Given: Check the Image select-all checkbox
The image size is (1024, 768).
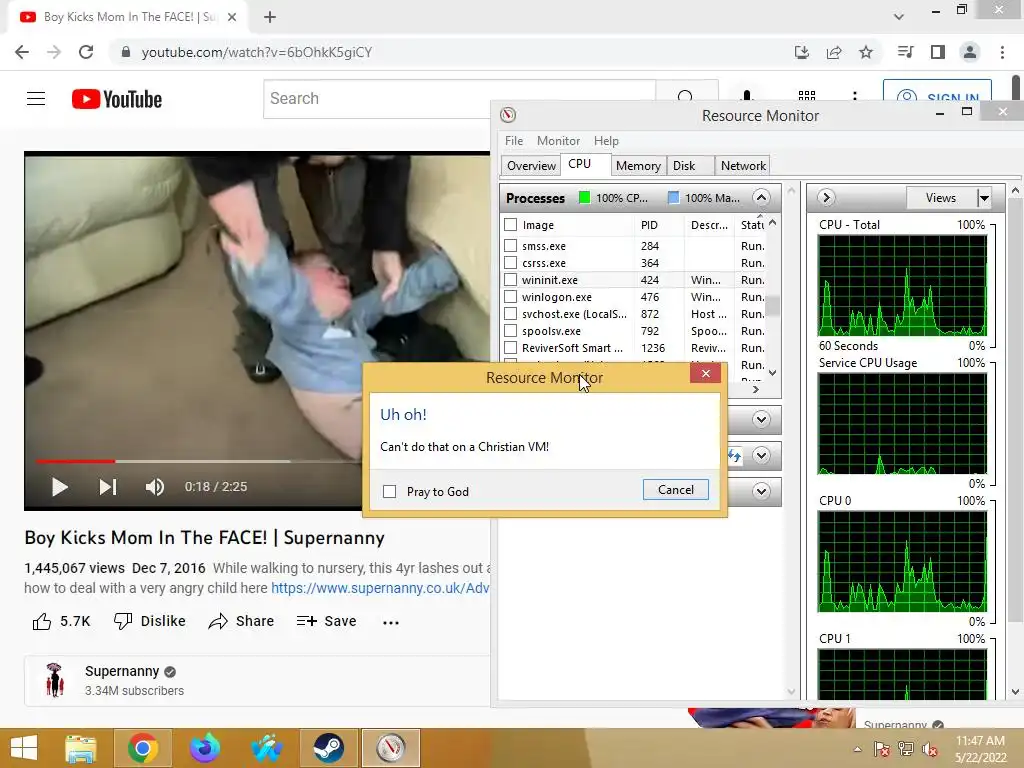Looking at the screenshot, I should point(511,225).
